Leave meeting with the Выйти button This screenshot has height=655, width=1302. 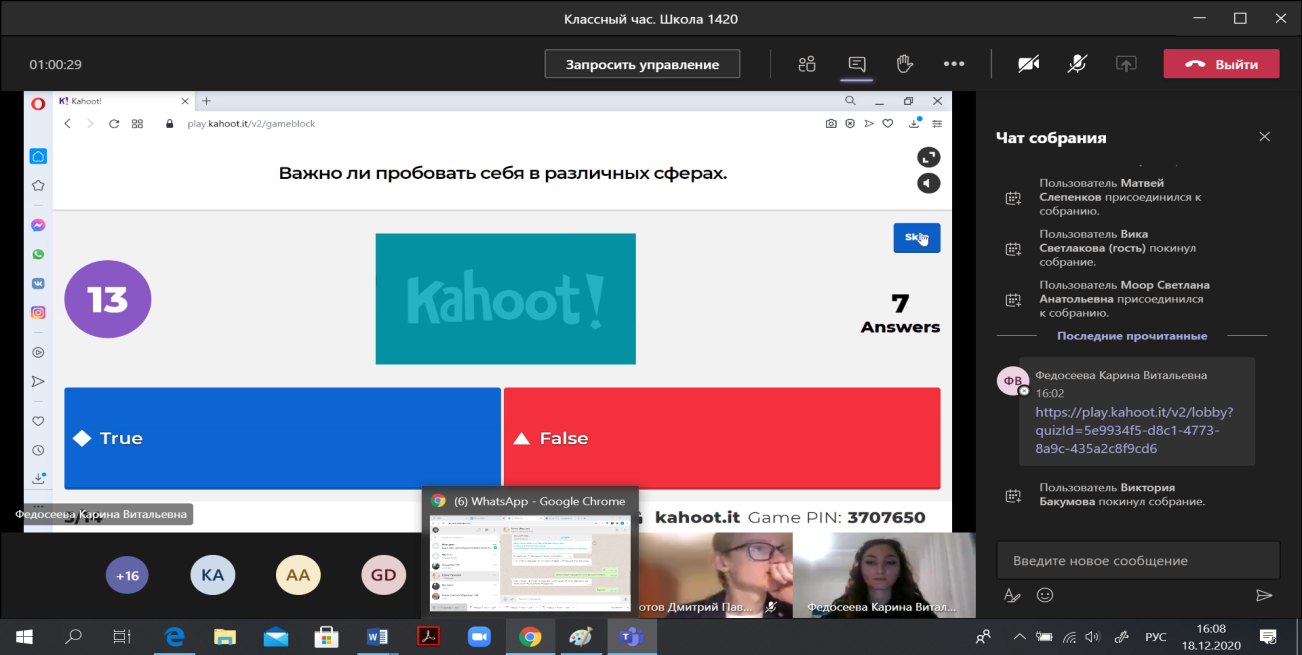[1221, 64]
